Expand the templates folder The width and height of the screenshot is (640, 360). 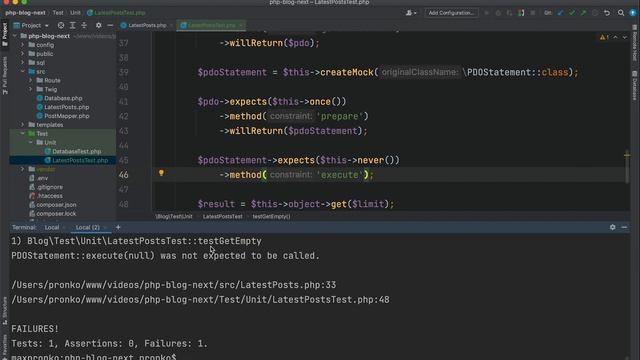point(23,125)
